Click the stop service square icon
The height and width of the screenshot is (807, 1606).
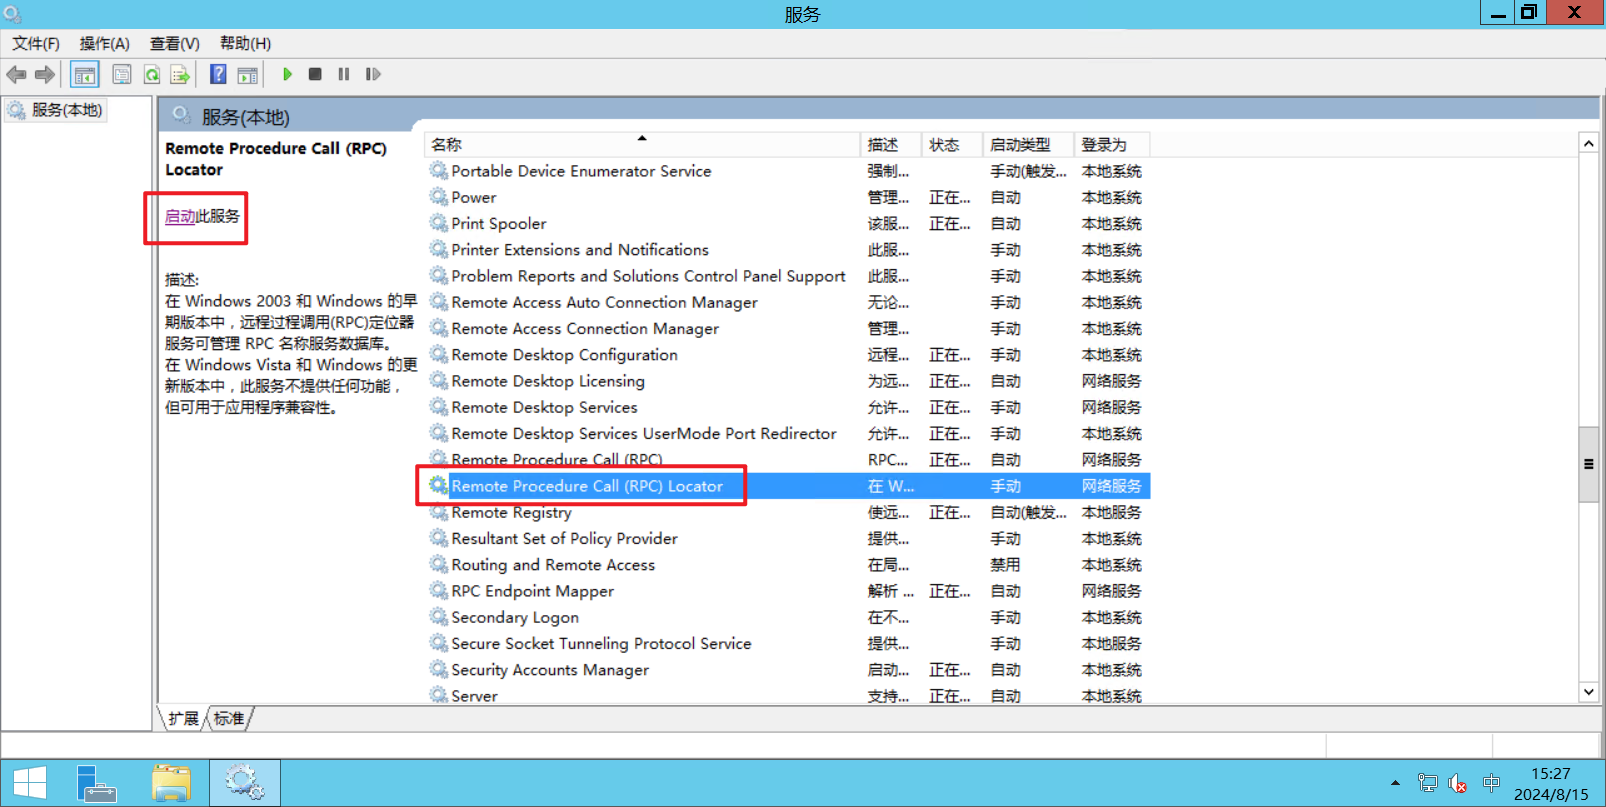point(315,74)
